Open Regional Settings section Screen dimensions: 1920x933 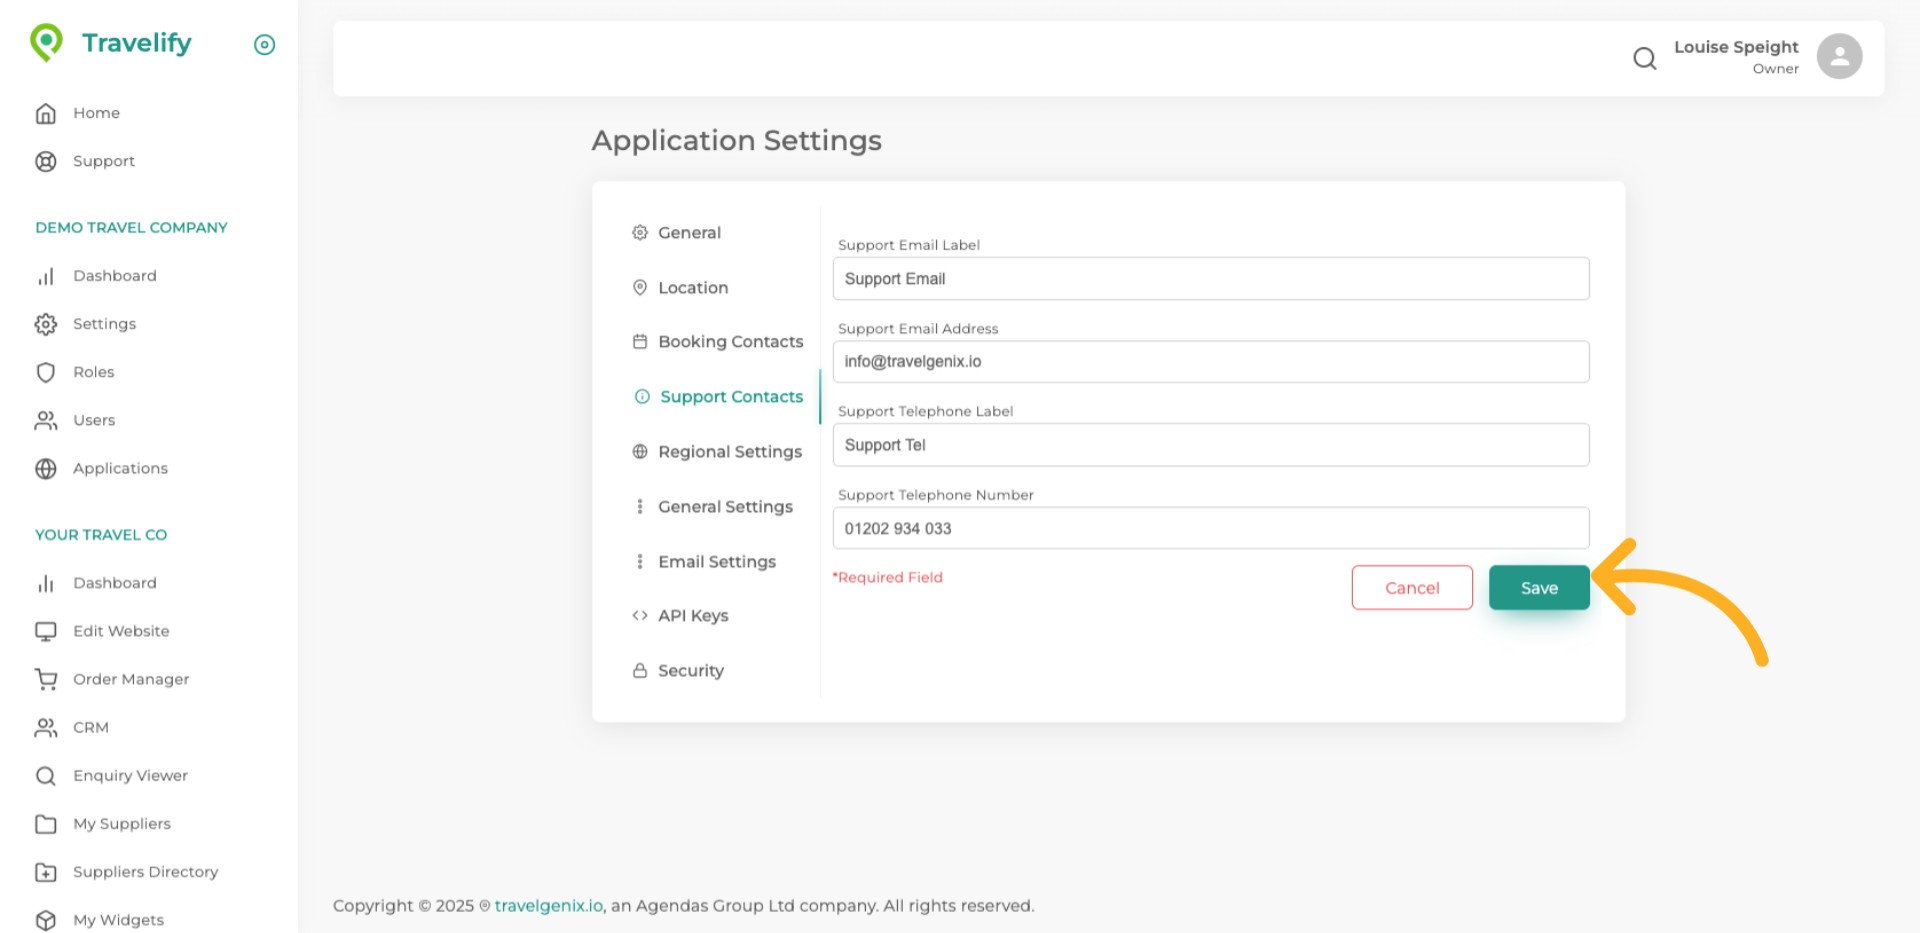[729, 452]
